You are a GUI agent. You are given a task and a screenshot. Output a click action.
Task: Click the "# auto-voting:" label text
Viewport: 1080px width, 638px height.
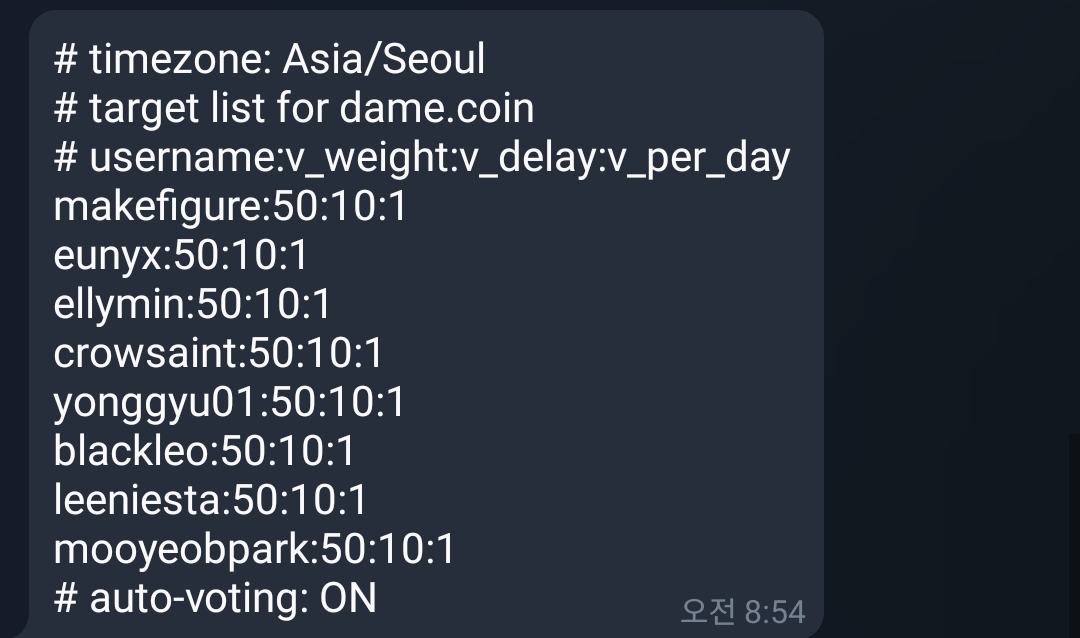(x=181, y=599)
